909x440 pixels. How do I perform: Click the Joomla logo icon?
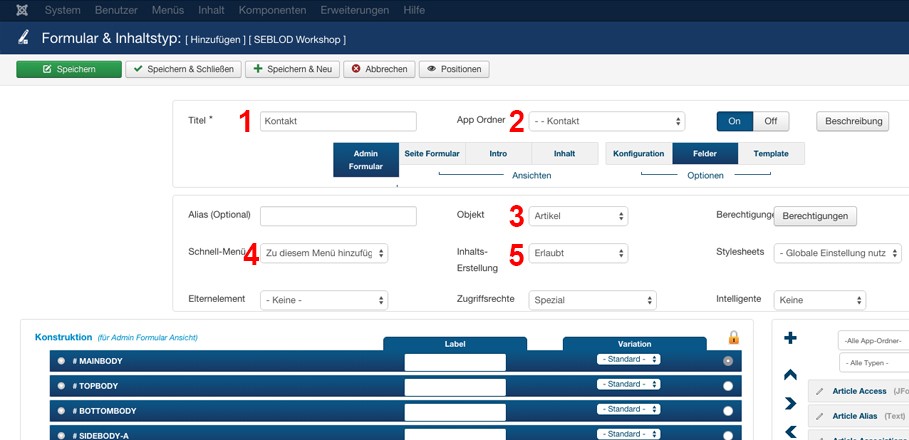(23, 10)
